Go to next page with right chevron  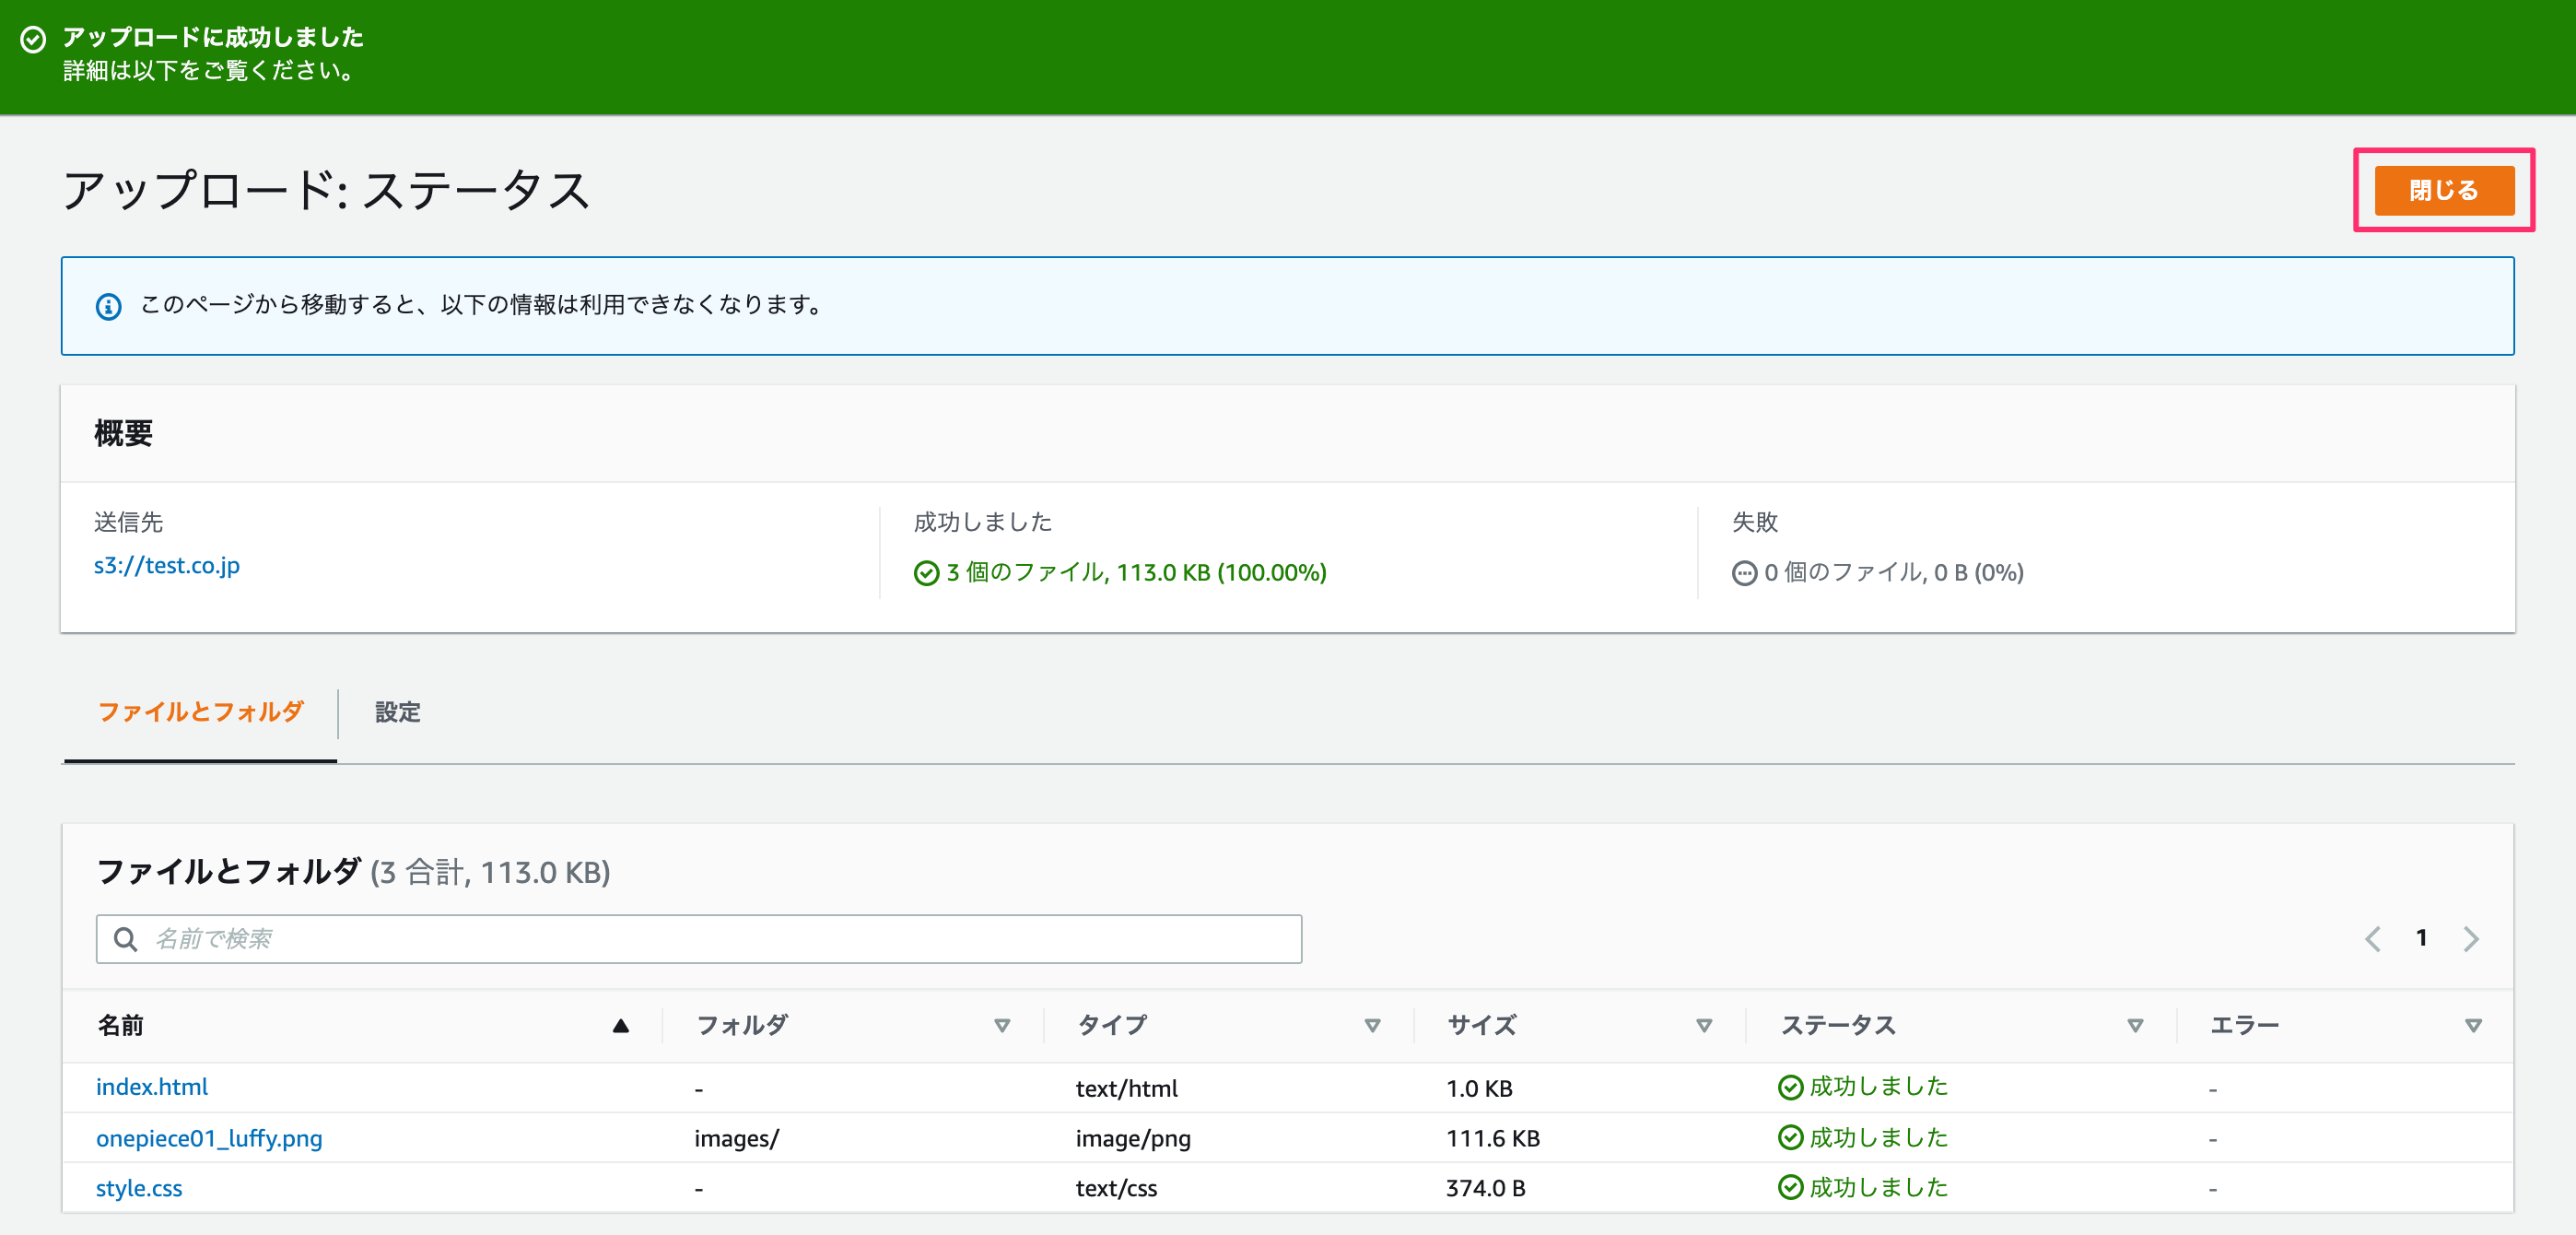(2472, 939)
